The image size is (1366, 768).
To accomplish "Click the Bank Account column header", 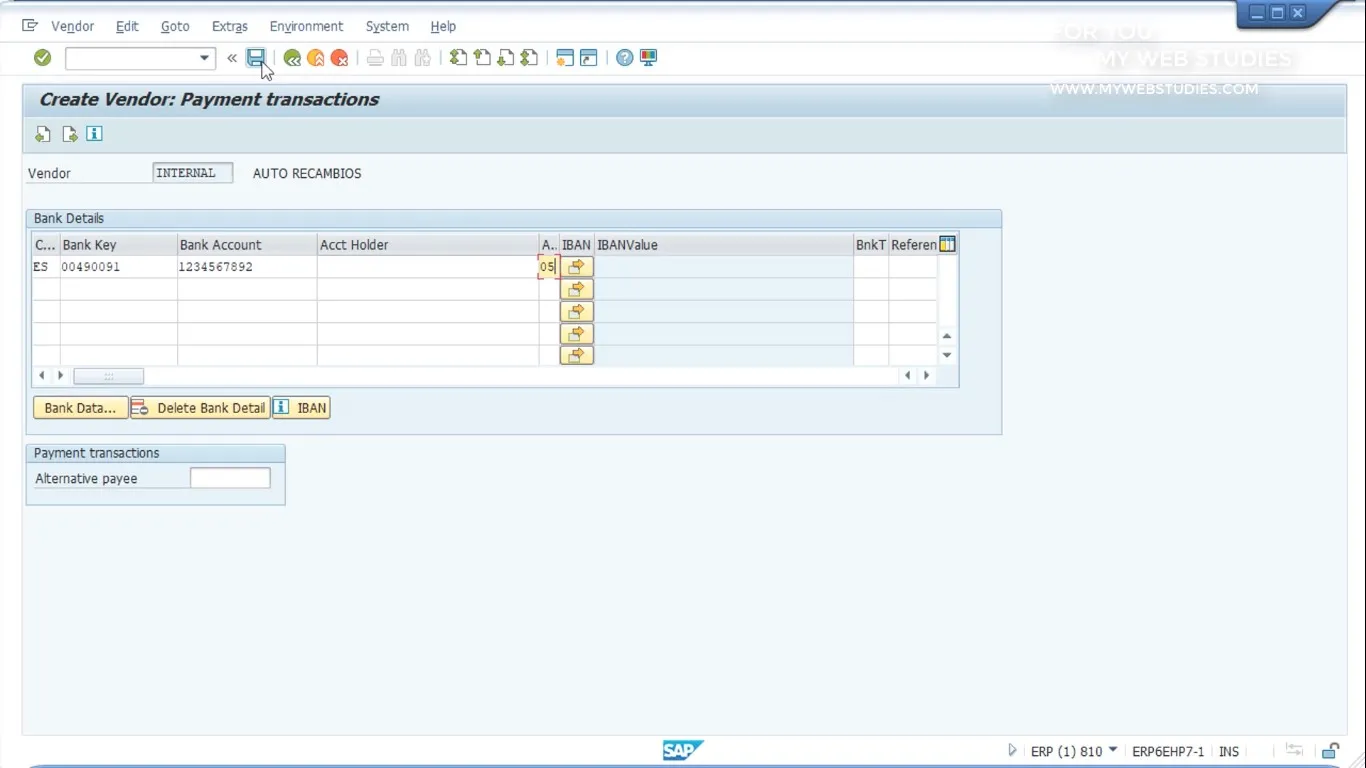I will [x=247, y=245].
